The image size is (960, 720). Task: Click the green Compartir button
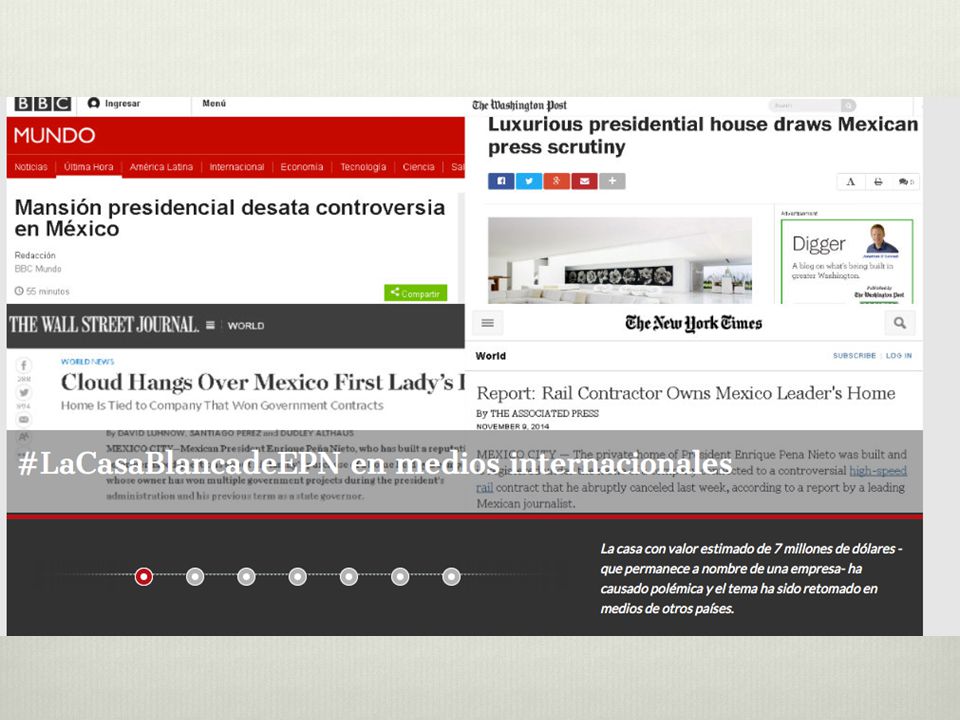click(416, 293)
